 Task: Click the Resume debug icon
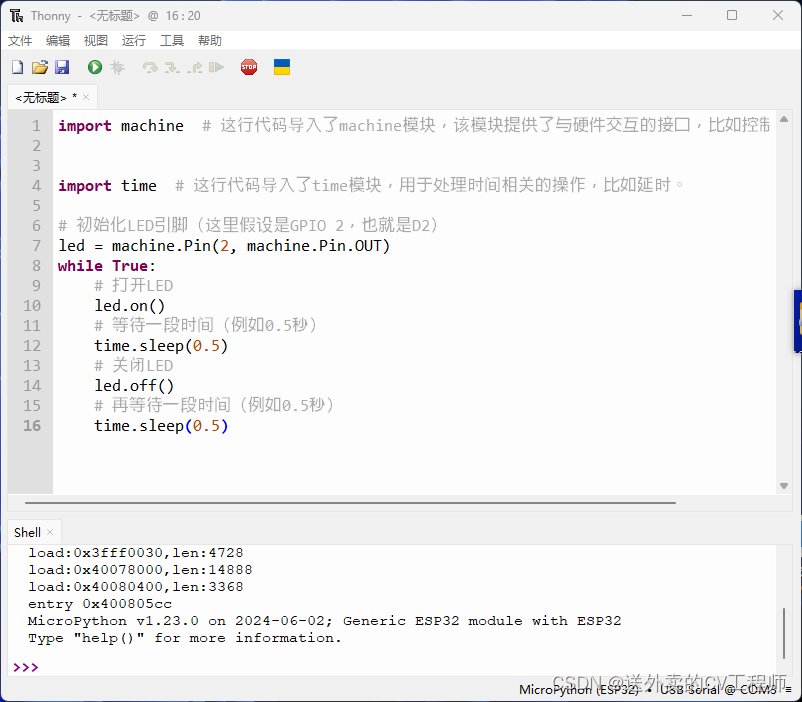[216, 67]
